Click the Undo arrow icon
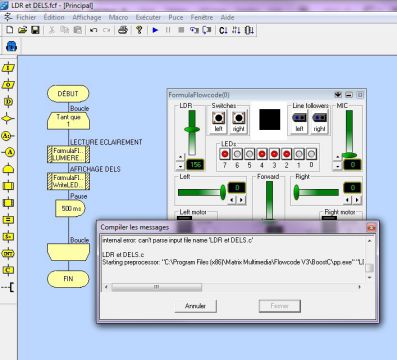Screen dimensions: 397x360 point(94,30)
